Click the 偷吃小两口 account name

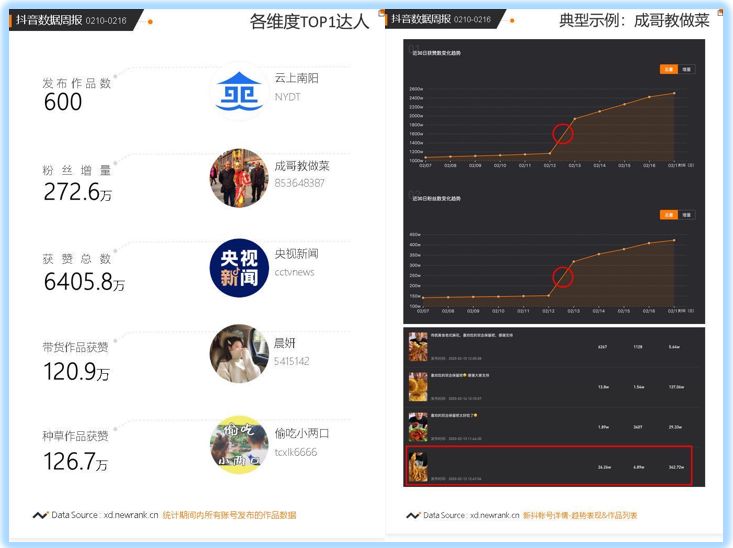tap(302, 433)
